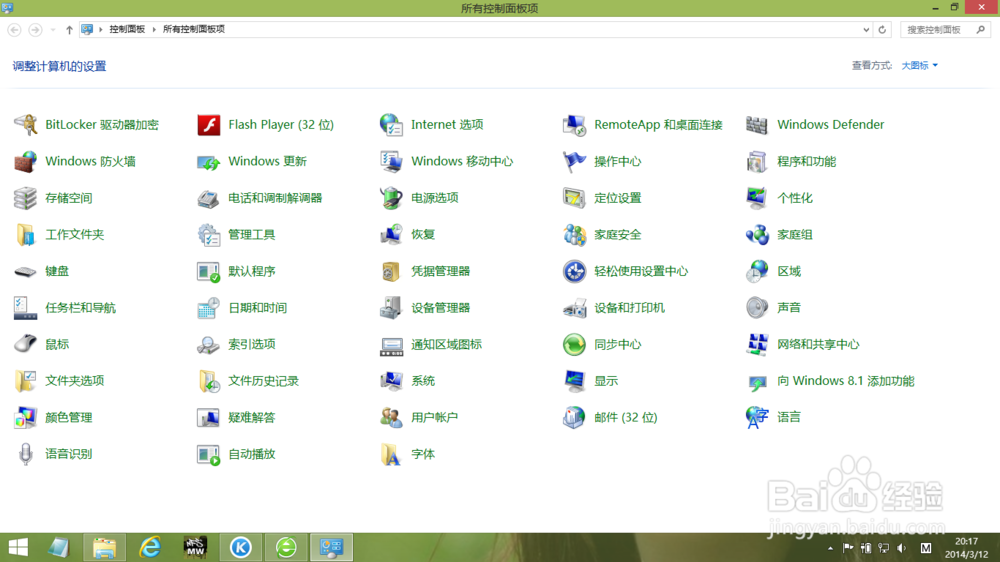
Task: Expand the address bar history dropdown arrow
Action: click(x=866, y=29)
